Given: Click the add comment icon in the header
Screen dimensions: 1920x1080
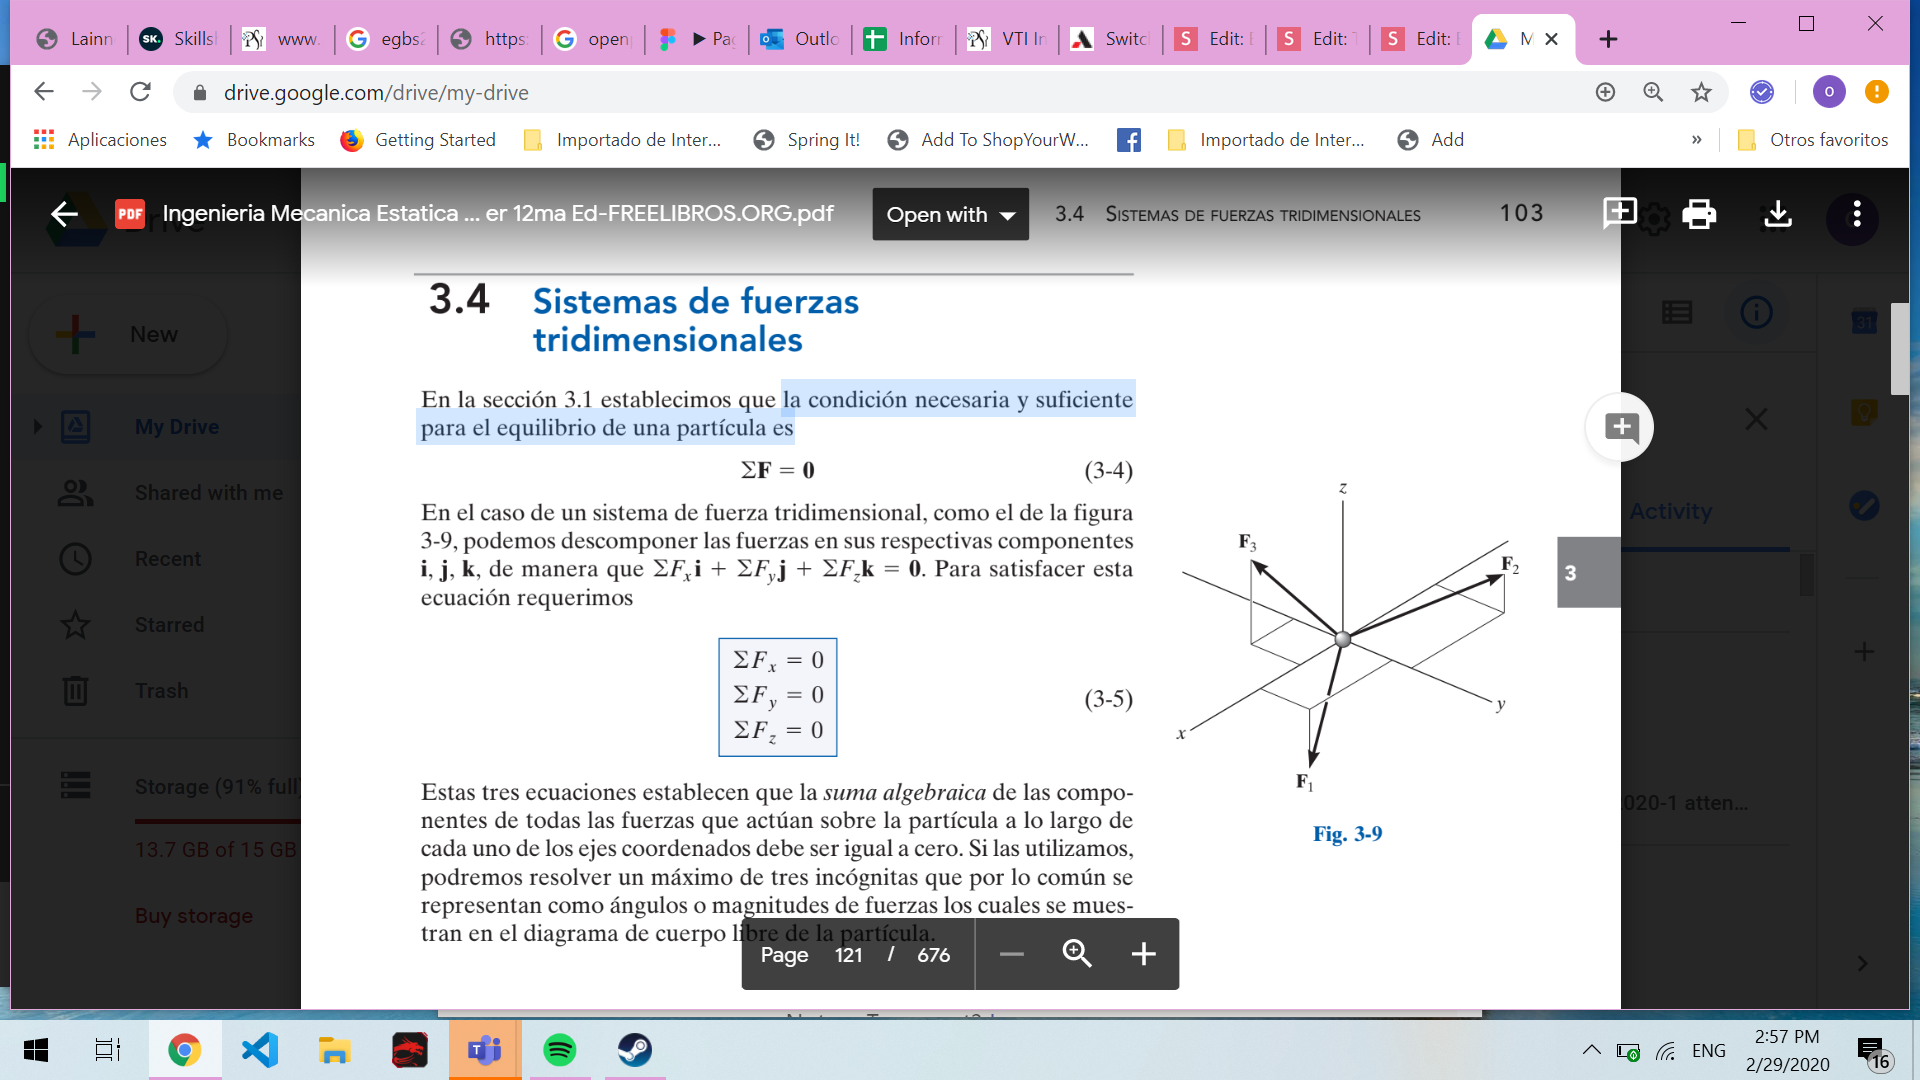Looking at the screenshot, I should click(x=1619, y=212).
